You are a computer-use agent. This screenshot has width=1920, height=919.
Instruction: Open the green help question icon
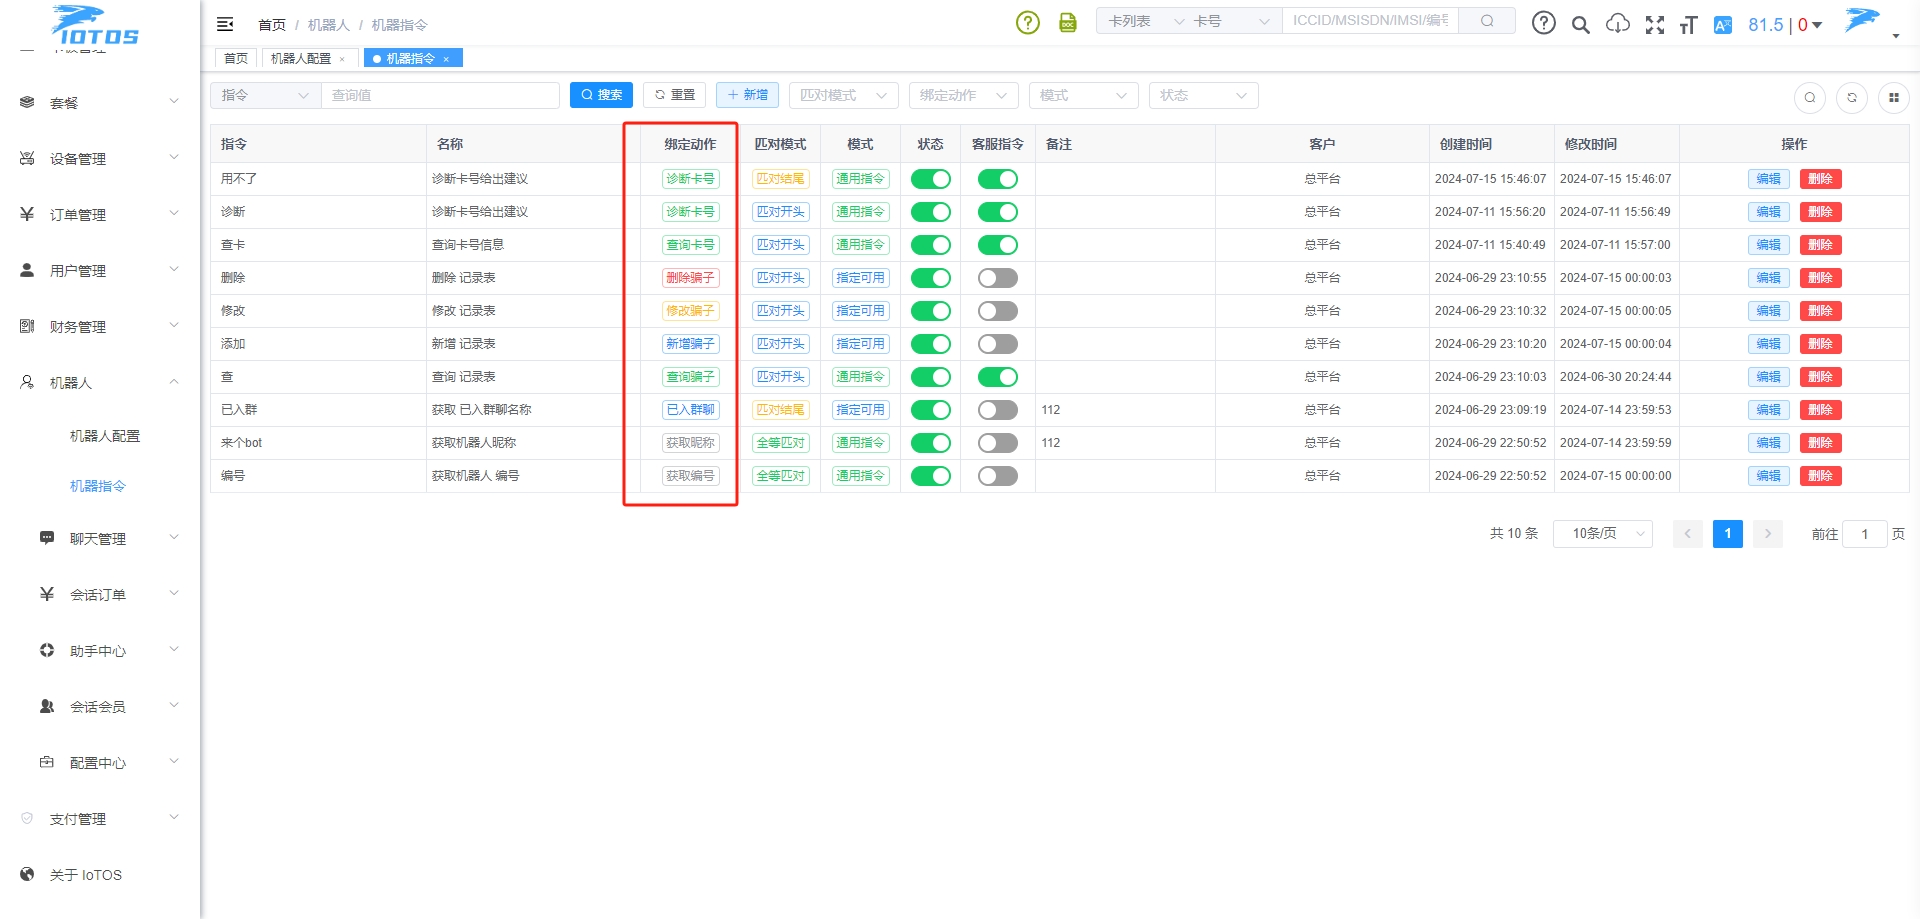pos(1028,22)
